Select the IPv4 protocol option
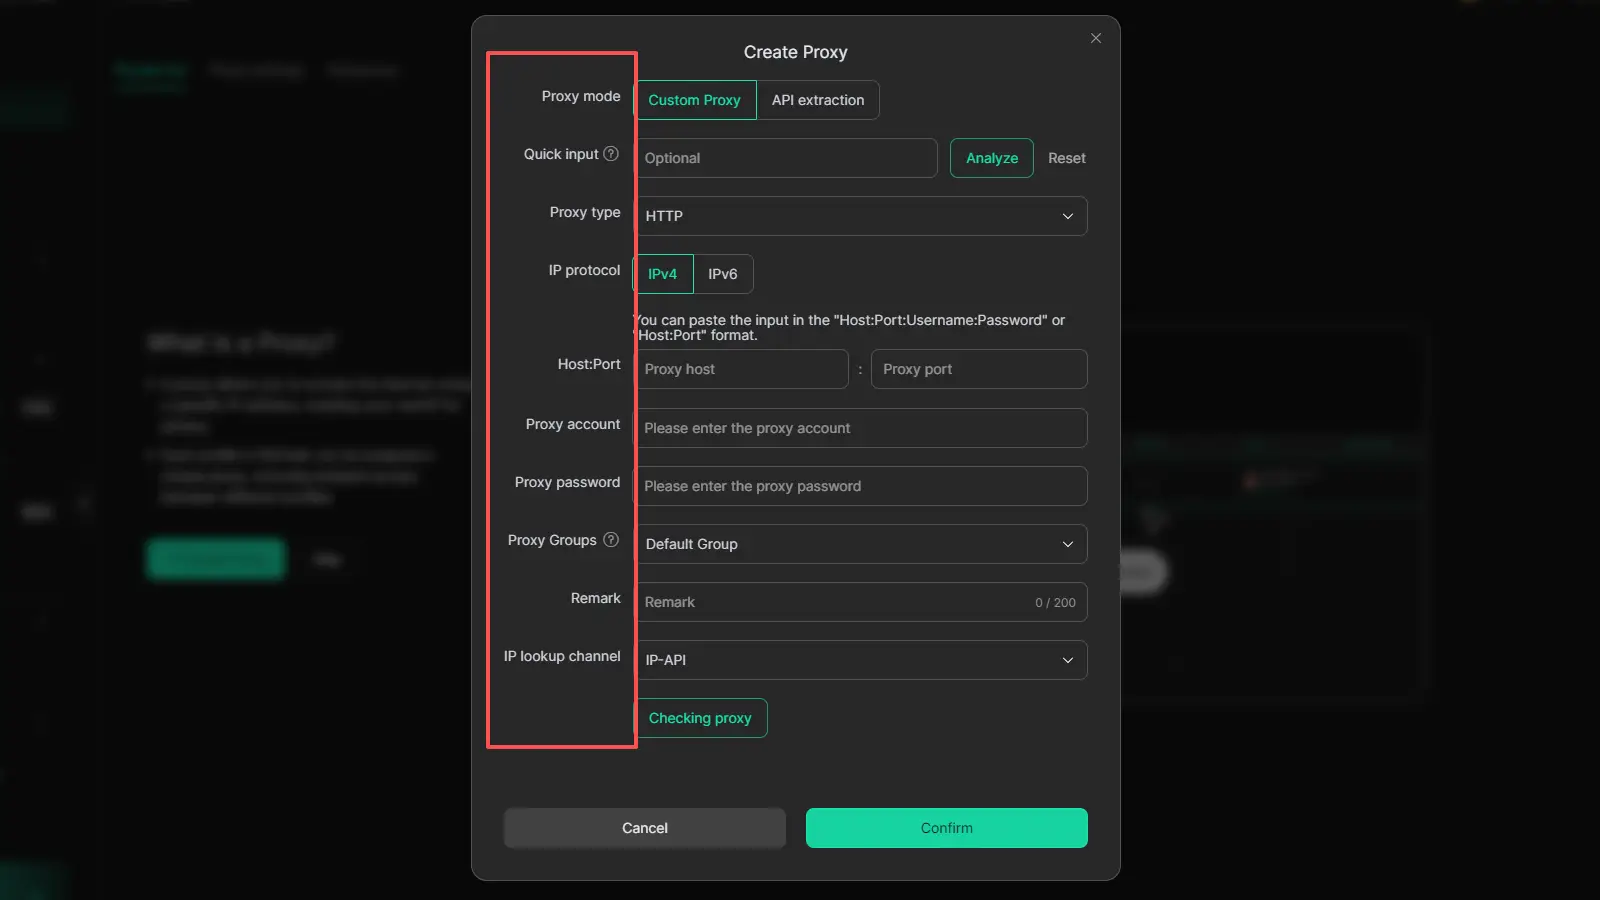 coord(663,274)
